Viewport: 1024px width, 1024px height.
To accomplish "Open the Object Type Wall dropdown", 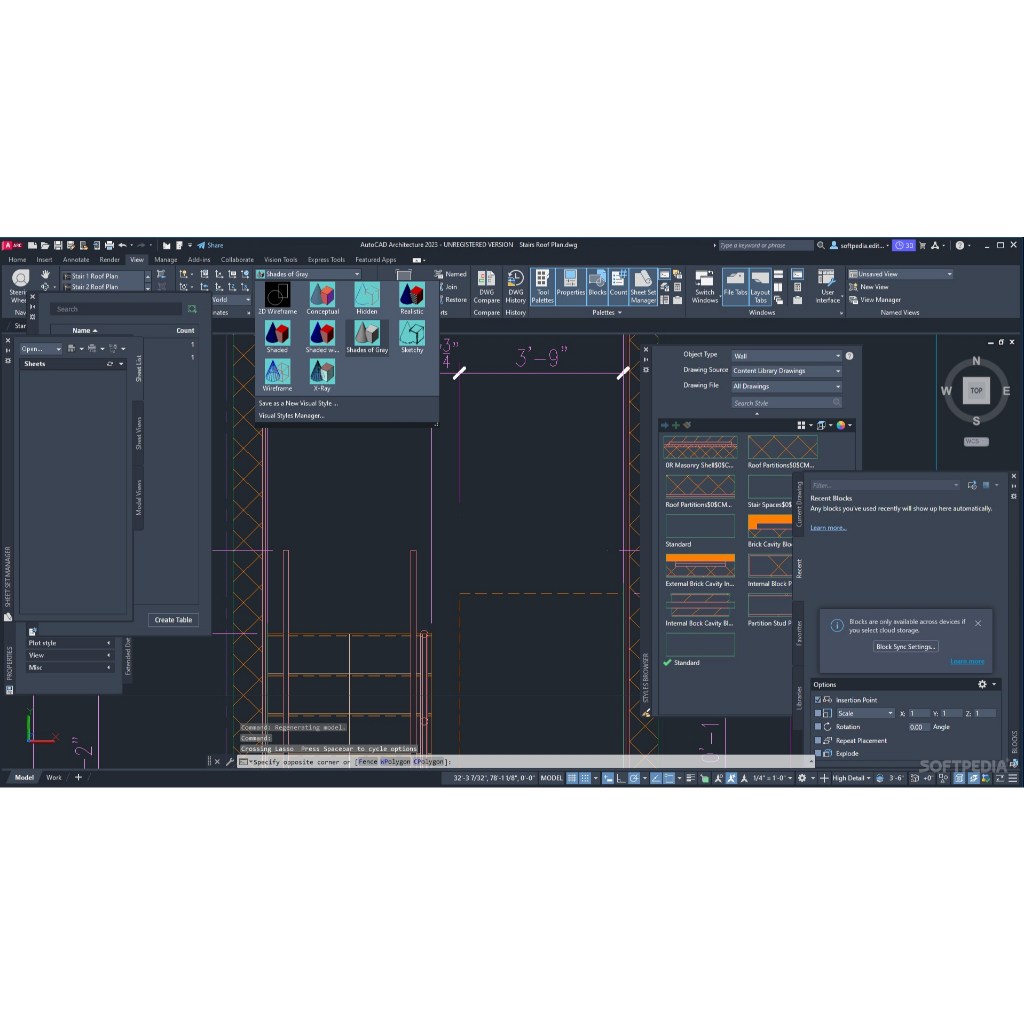I will (786, 356).
